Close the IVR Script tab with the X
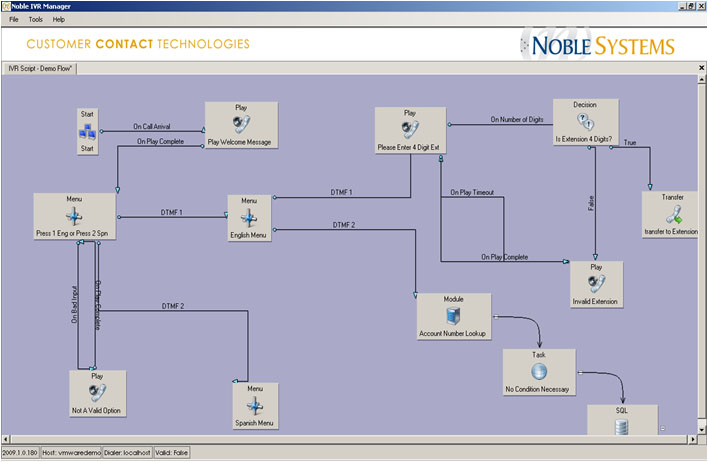The width and height of the screenshot is (708, 462). tap(701, 68)
